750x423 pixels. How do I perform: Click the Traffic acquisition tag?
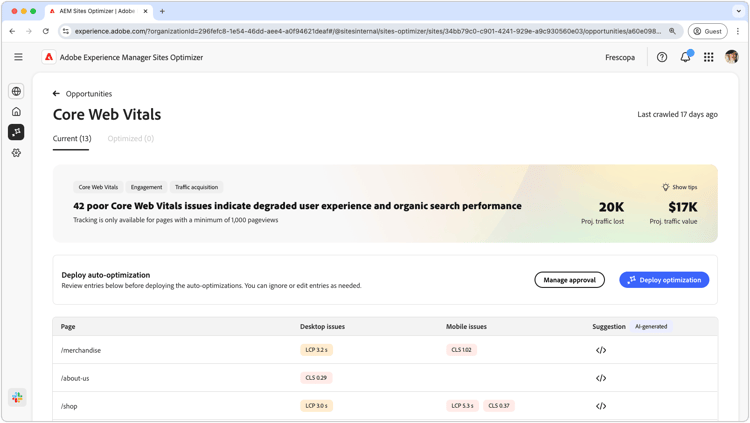[196, 187]
